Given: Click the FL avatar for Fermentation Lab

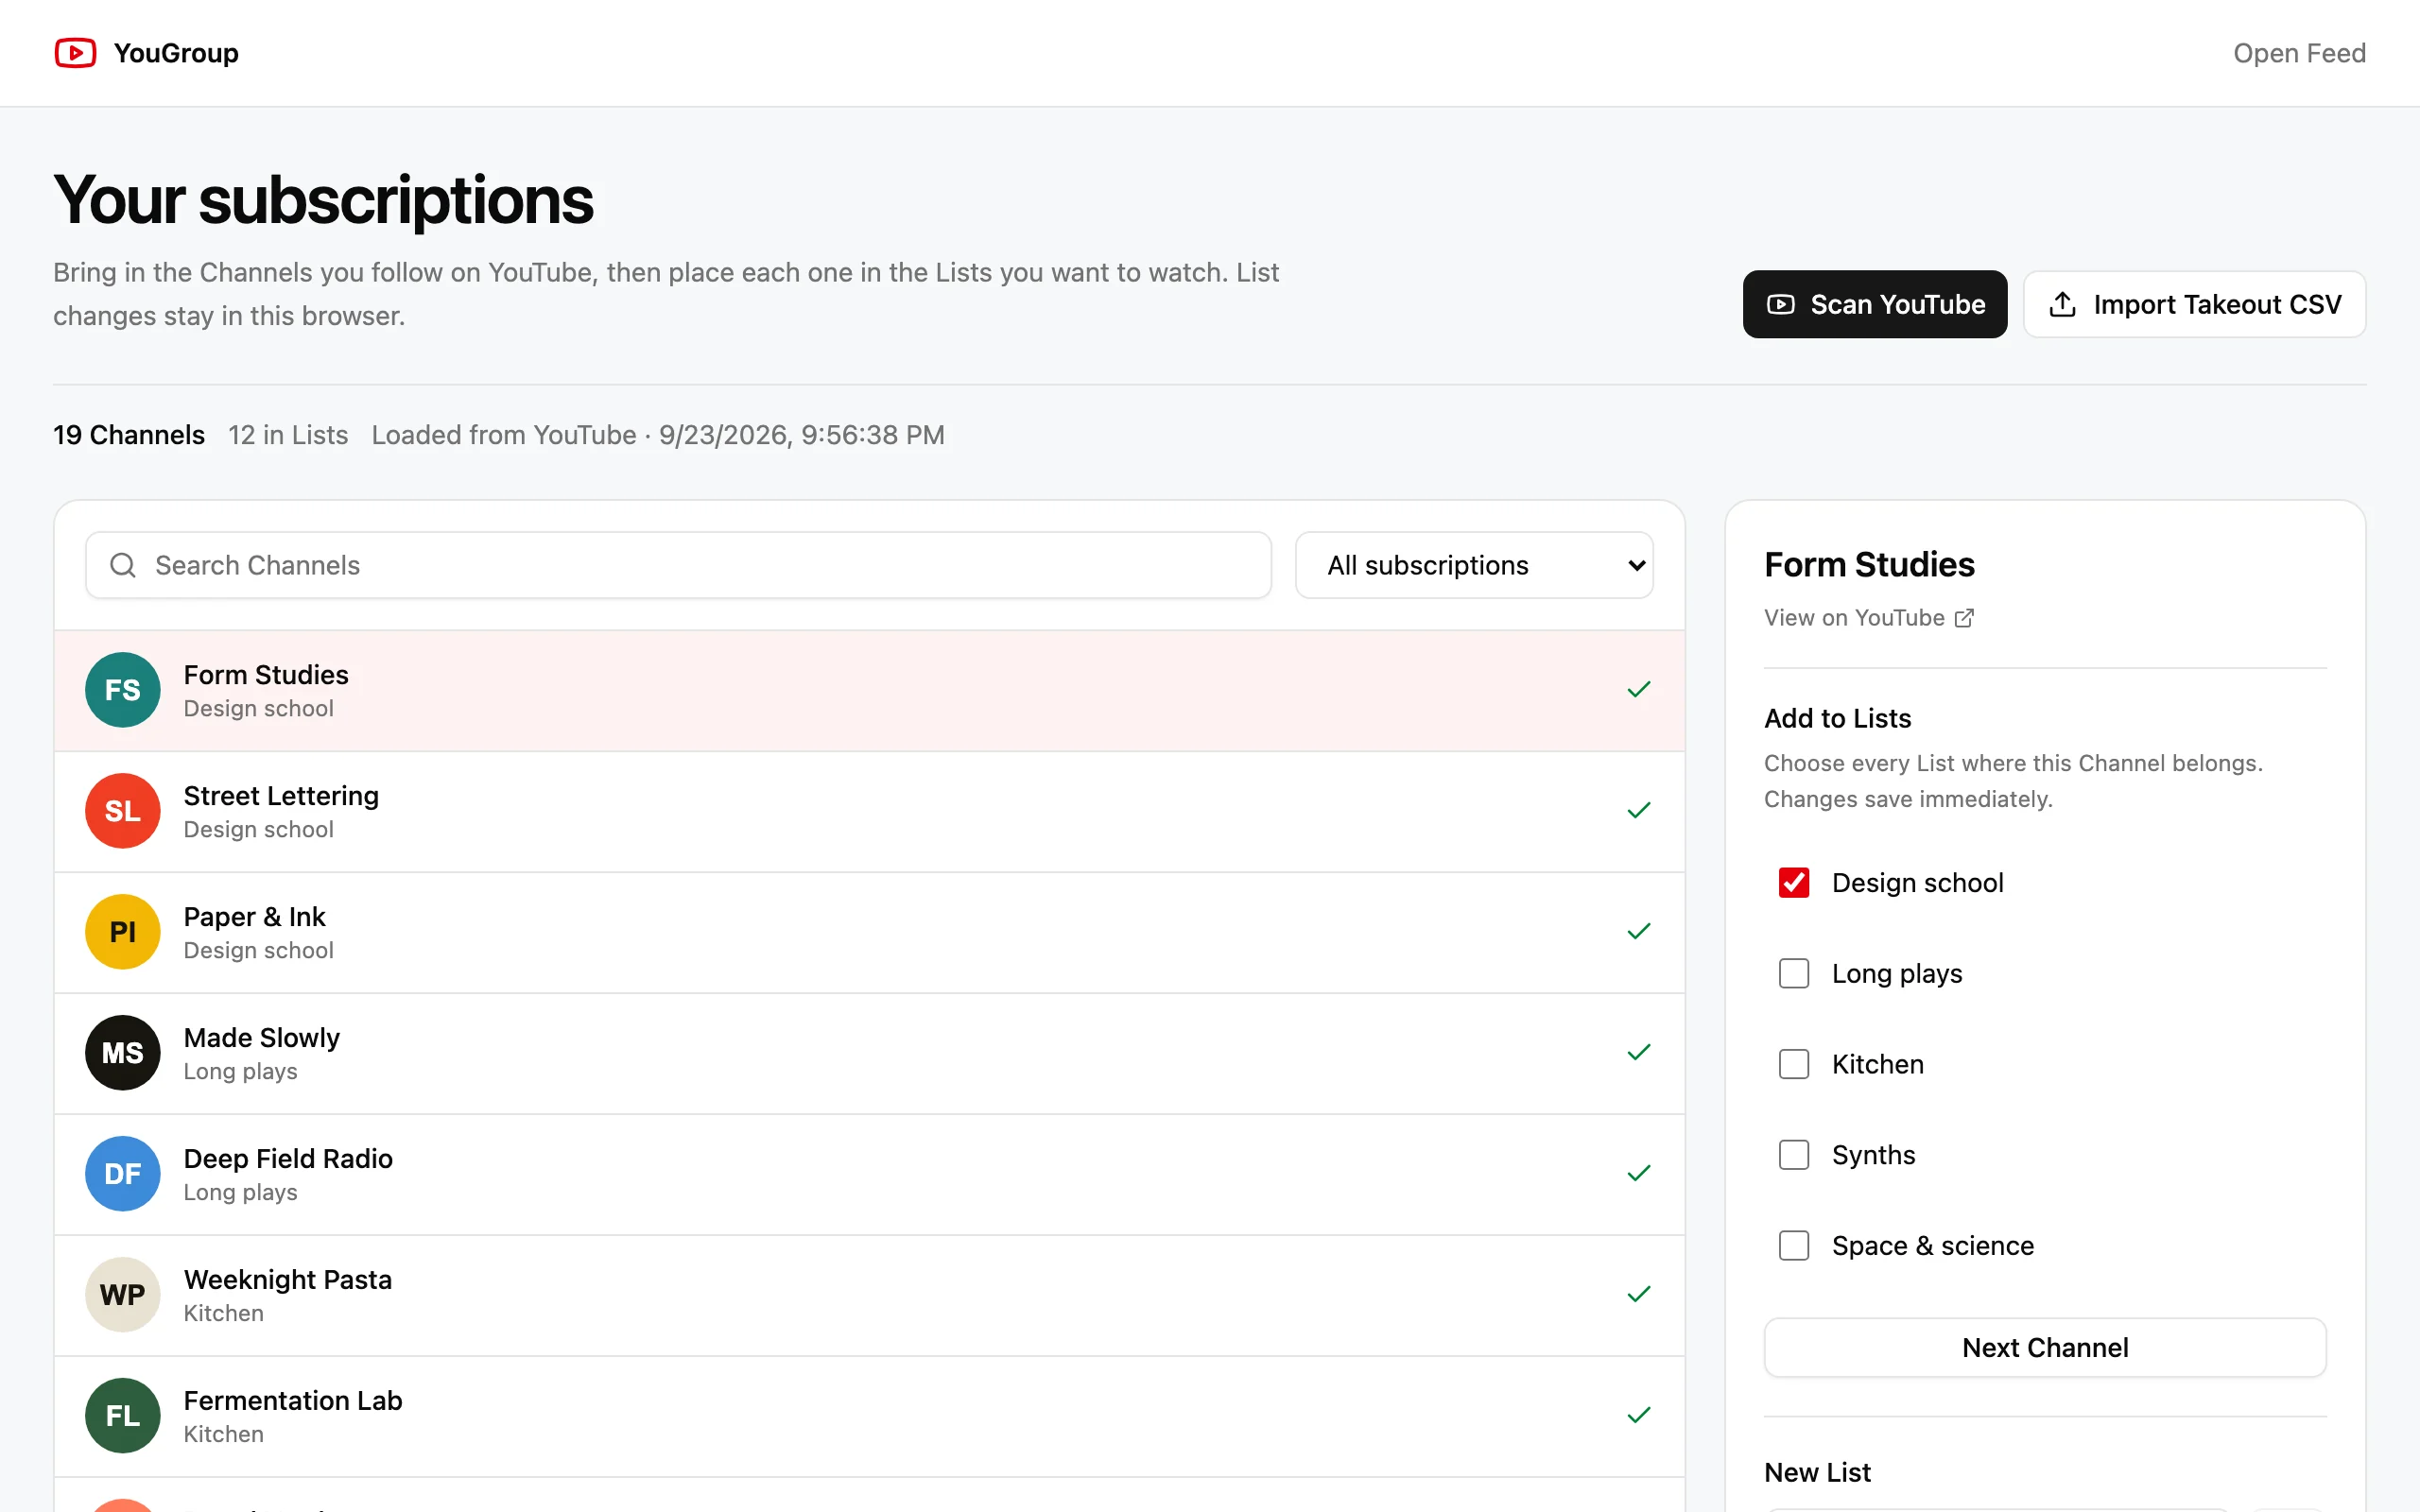Looking at the screenshot, I should tap(122, 1416).
